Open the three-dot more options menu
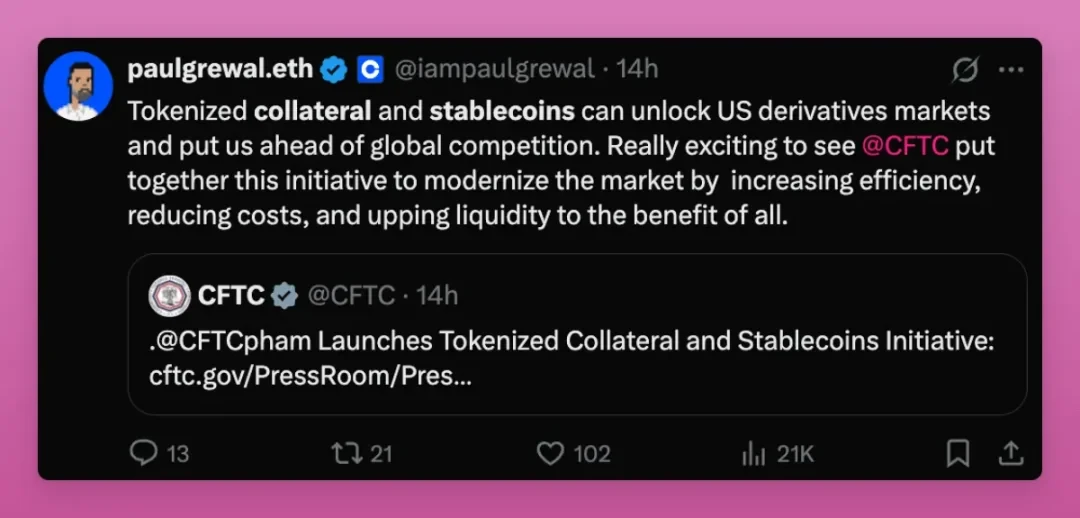Screen dimensions: 1080x518 click(x=1011, y=70)
